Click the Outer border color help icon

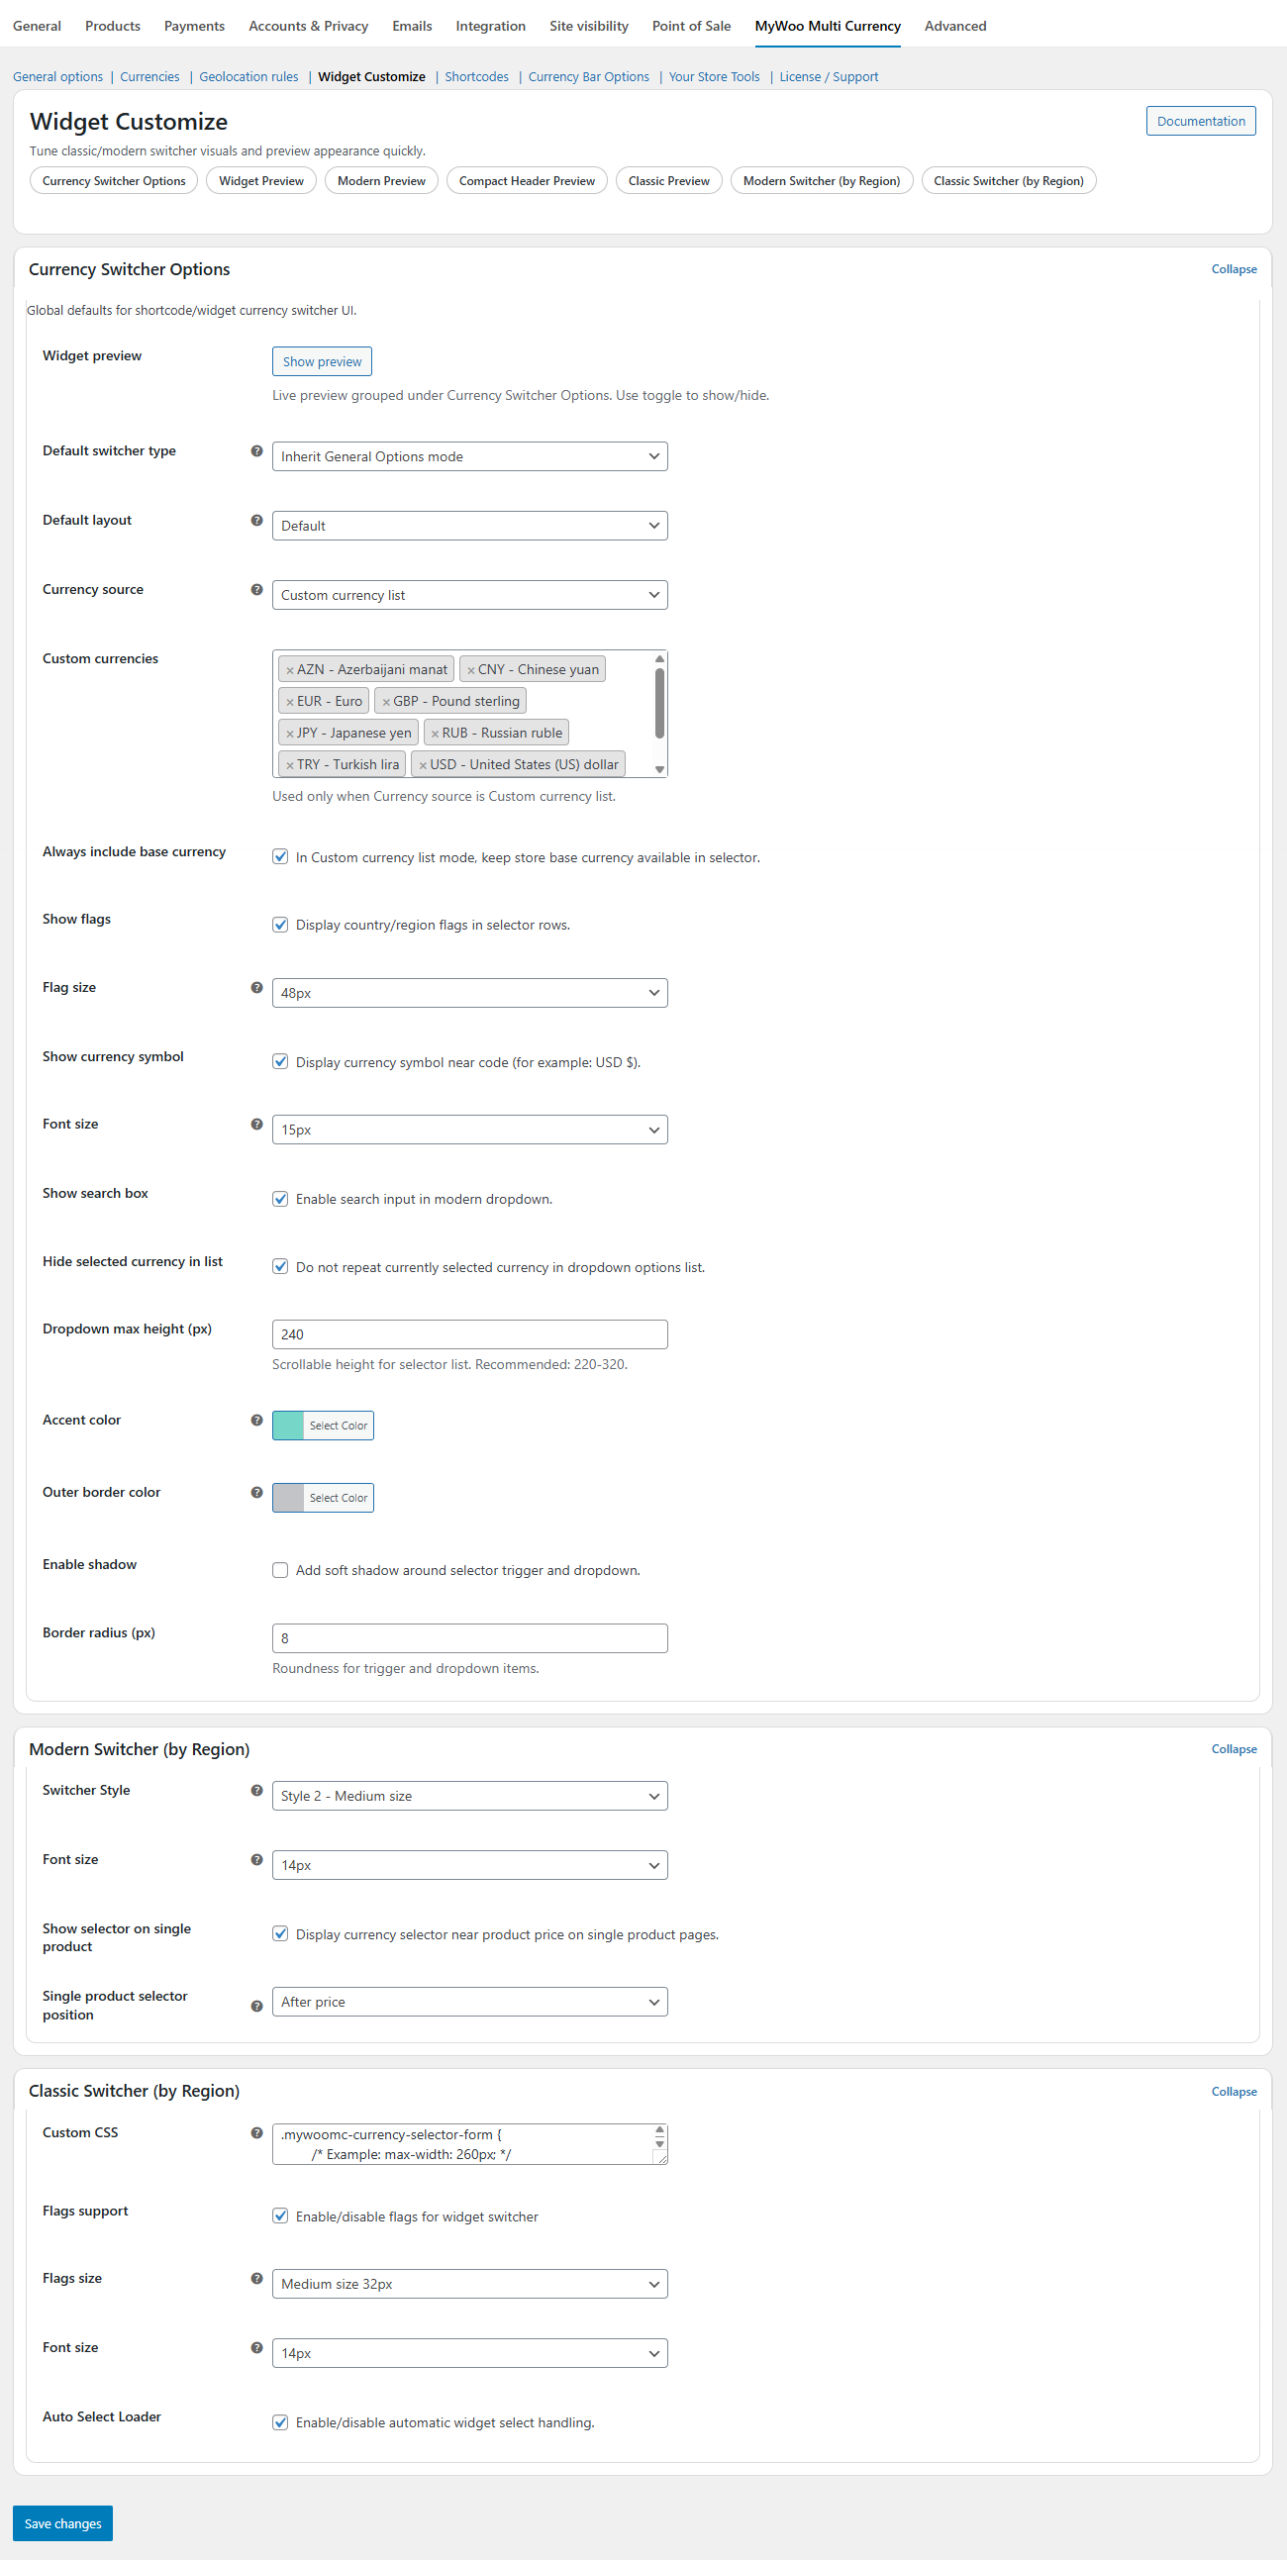coord(257,1492)
